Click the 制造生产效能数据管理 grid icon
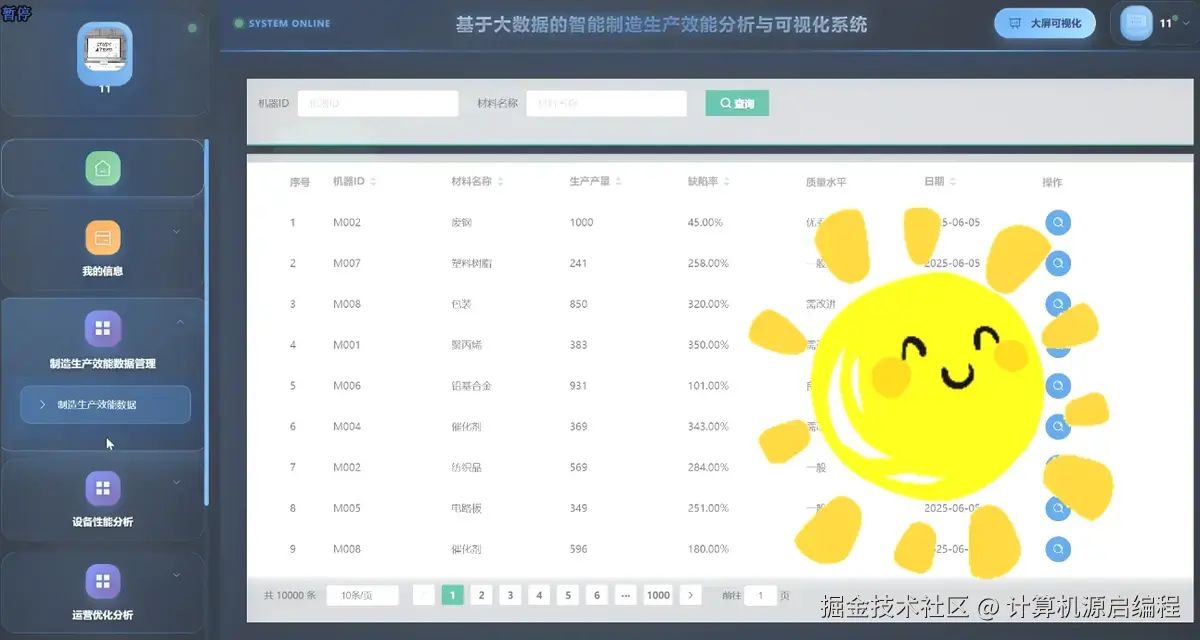The image size is (1200, 640). [103, 328]
